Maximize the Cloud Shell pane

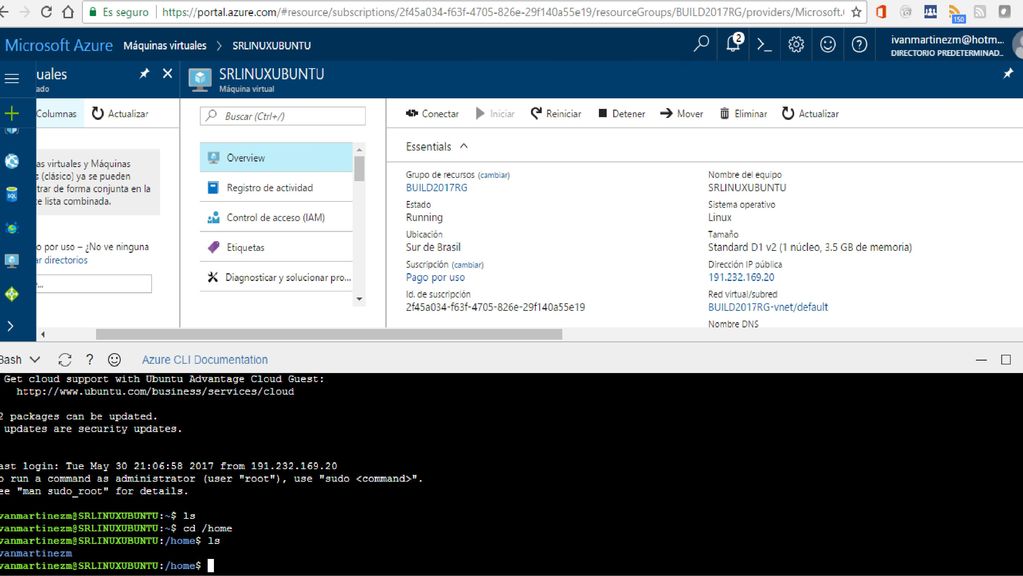pos(1006,359)
